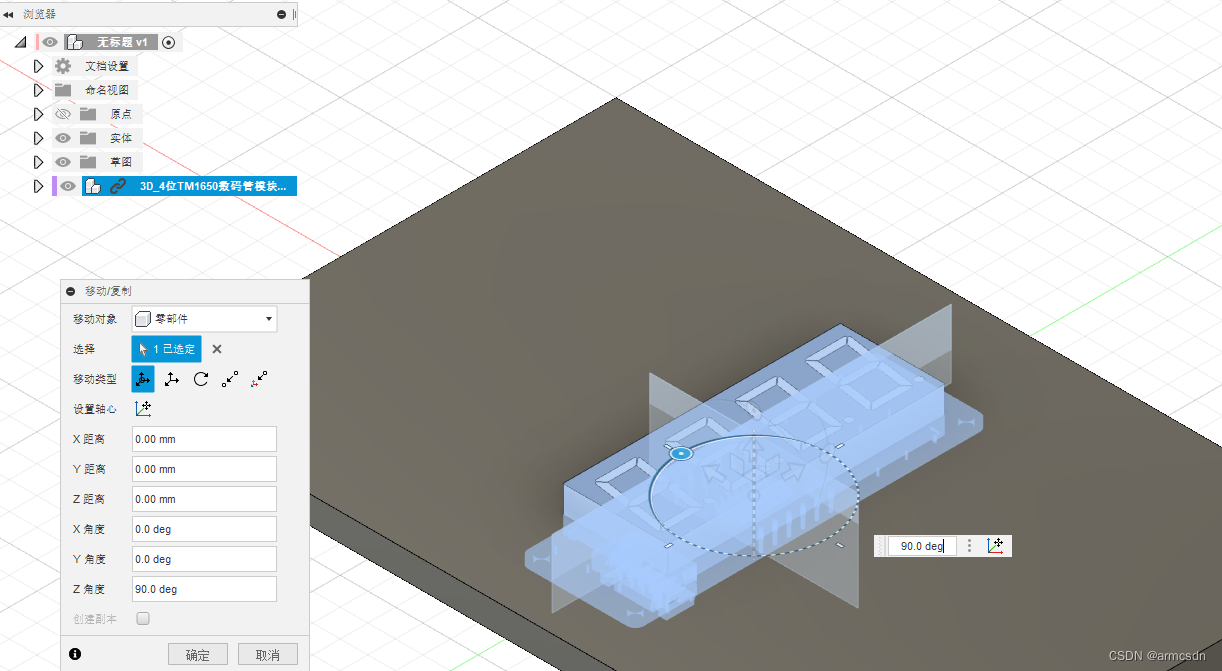Select the 命名视图 label
Viewport: 1222px width, 671px height.
click(x=107, y=90)
